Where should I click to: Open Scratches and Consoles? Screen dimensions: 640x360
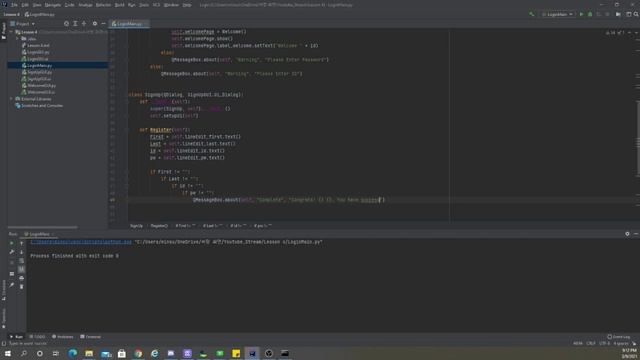pos(39,105)
